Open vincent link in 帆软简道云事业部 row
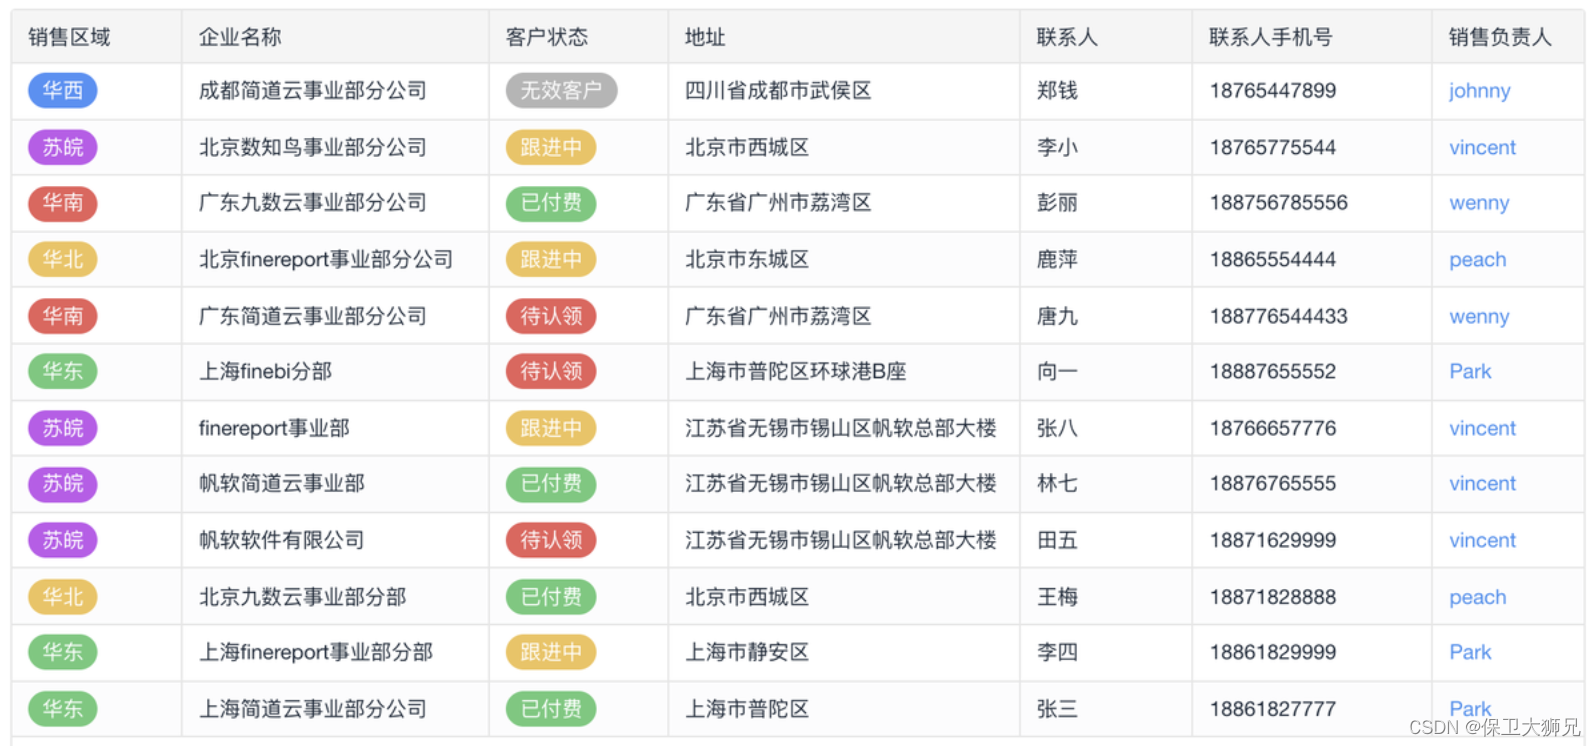This screenshot has height=746, width=1596. [x=1482, y=483]
